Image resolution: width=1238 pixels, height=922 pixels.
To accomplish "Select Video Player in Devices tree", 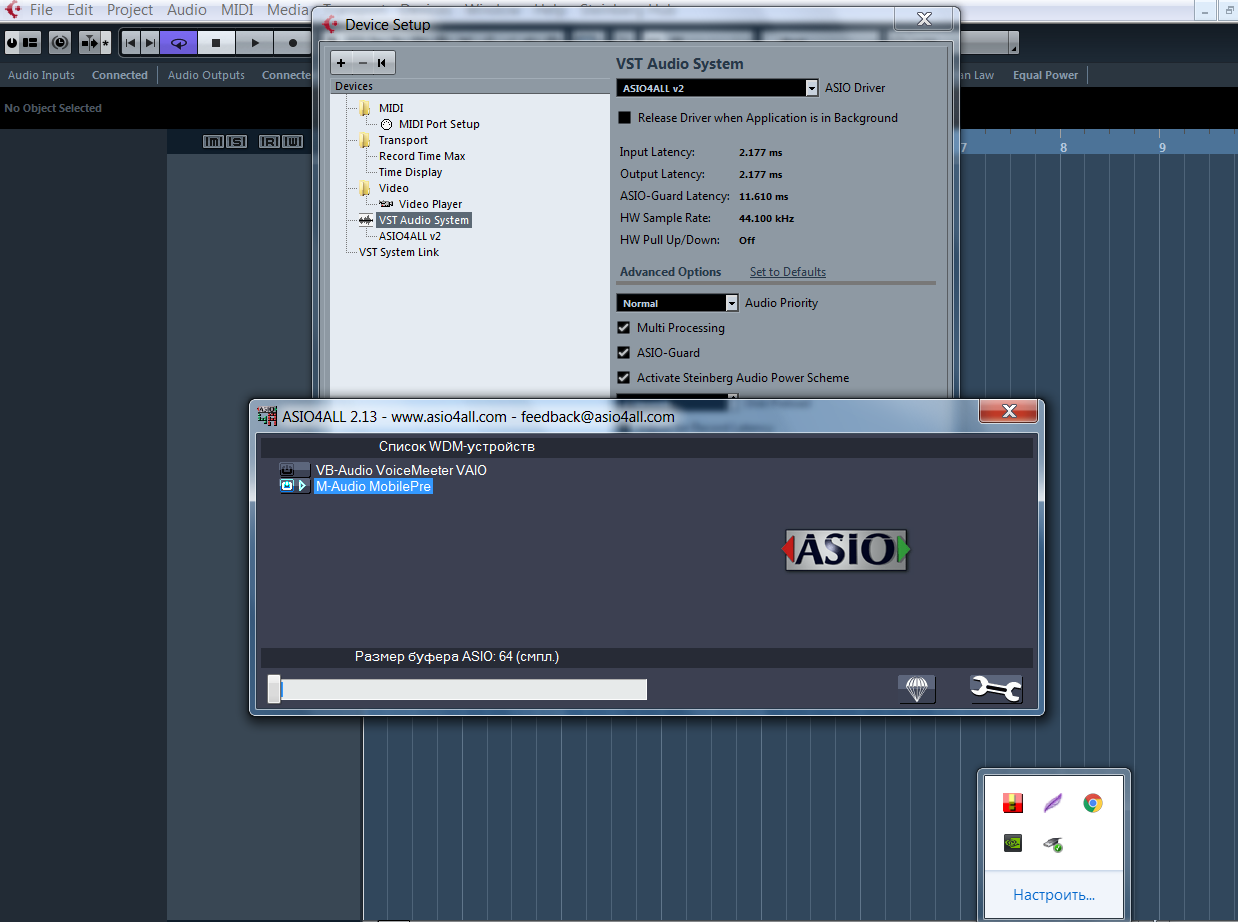I will pyautogui.click(x=430, y=204).
